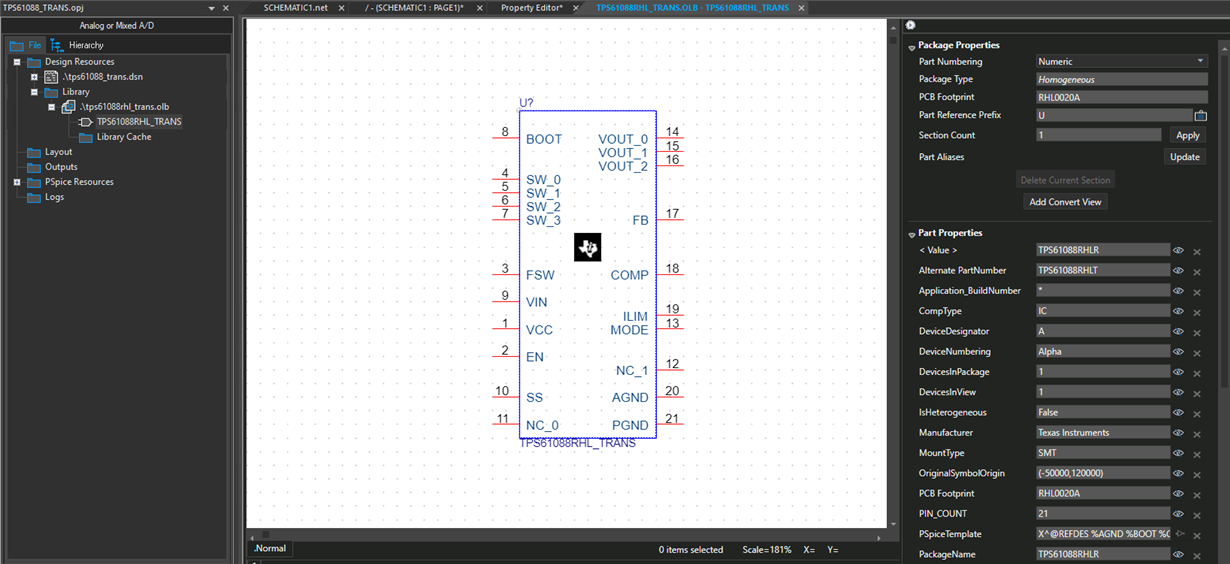
Task: Delete the < Value > property with X
Action: [x=1197, y=251]
